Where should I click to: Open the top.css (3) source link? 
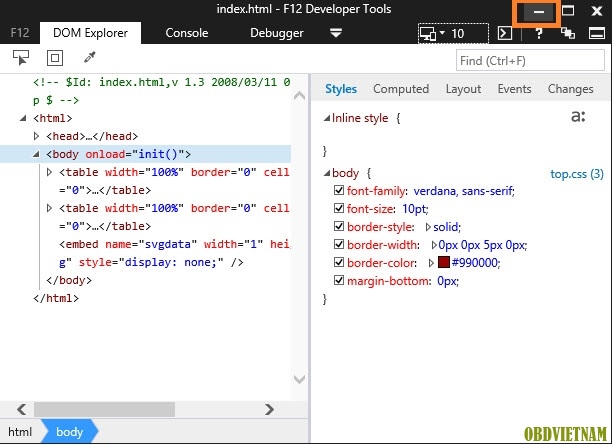(577, 174)
